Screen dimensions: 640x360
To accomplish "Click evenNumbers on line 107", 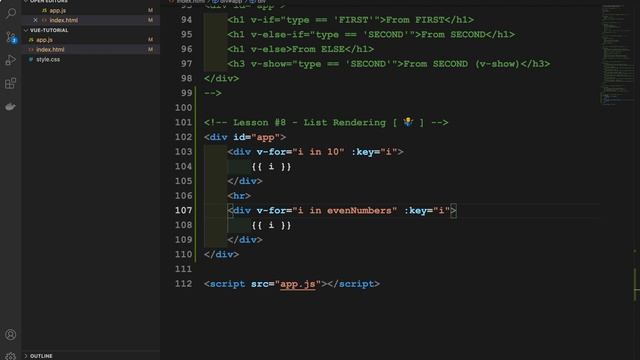I will (x=359, y=211).
